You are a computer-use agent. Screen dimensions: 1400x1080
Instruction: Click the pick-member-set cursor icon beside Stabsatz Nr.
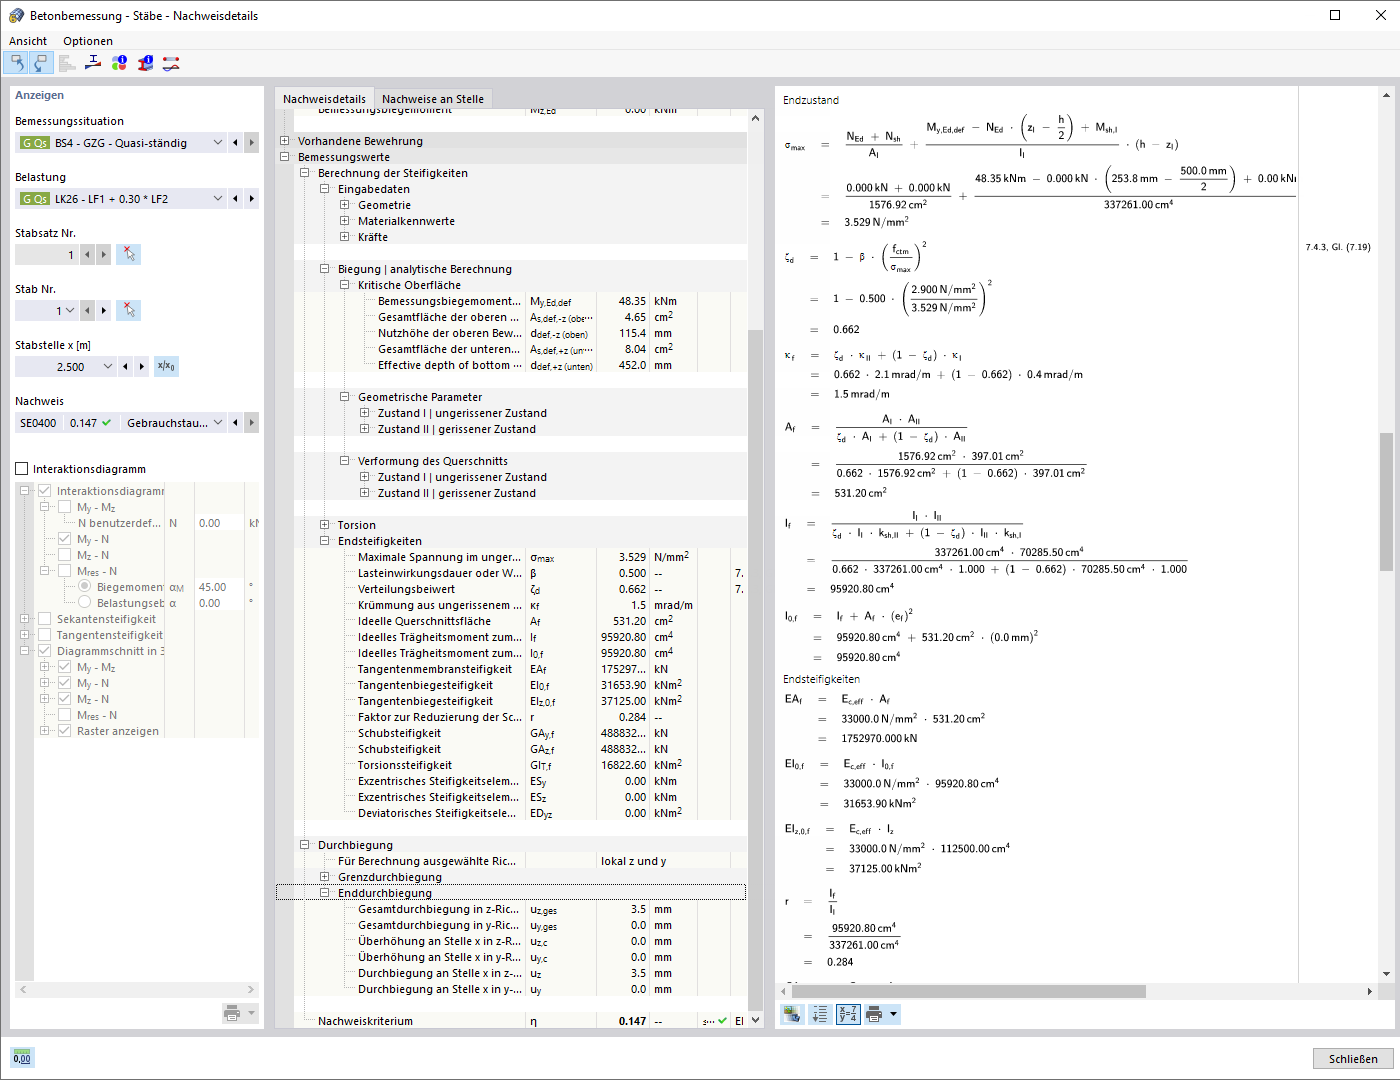pyautogui.click(x=128, y=255)
